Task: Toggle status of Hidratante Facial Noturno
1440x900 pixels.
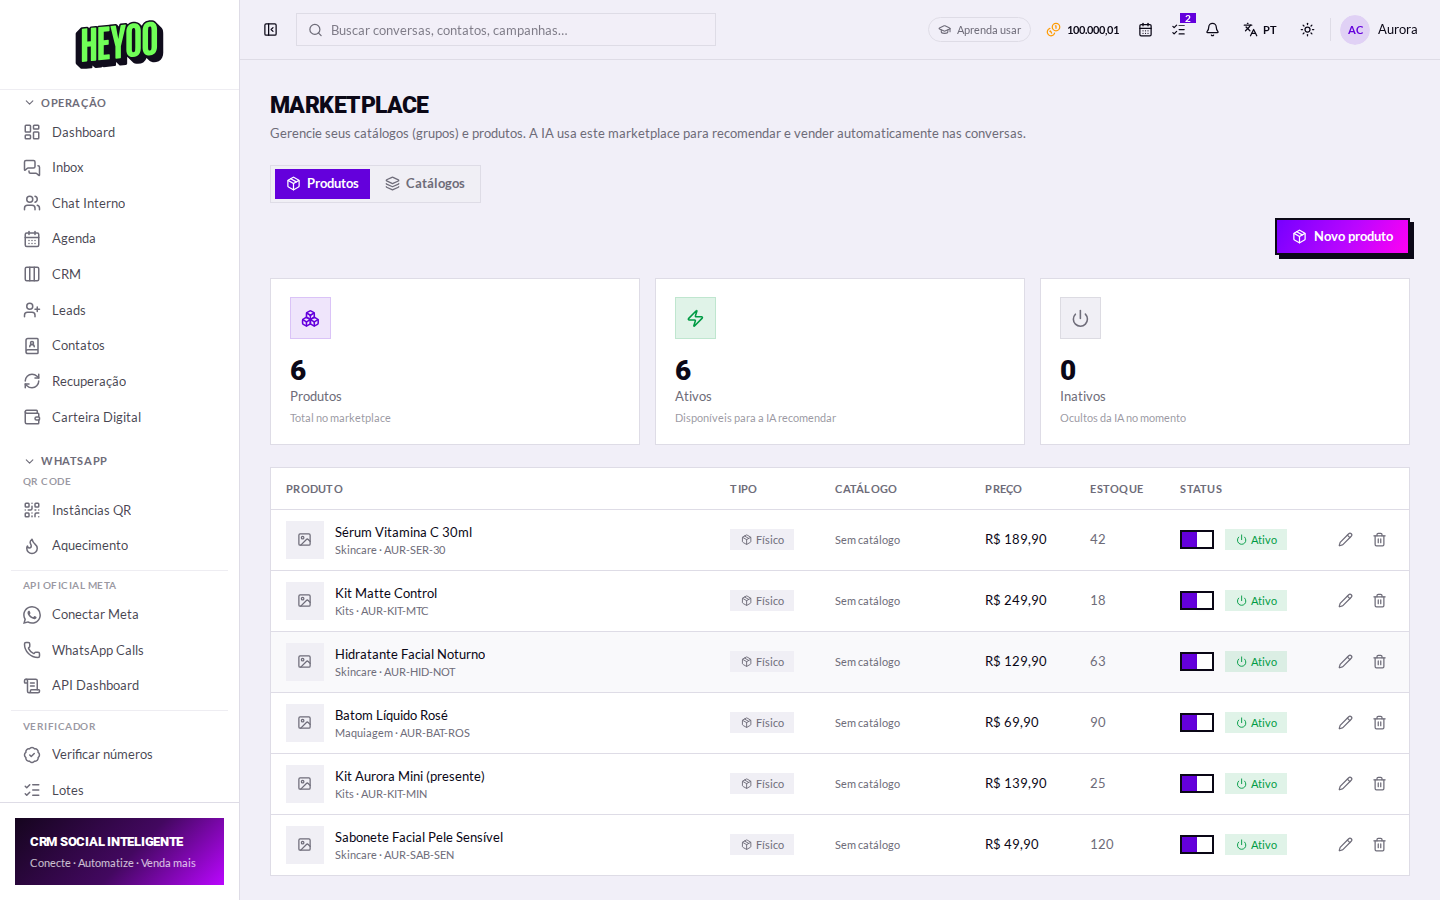Action: (1197, 662)
